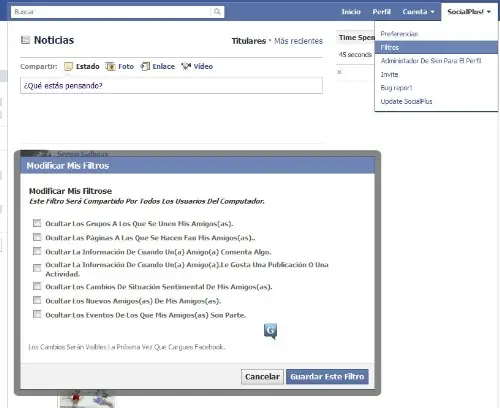Click the Noticias news feed icon
Screen dimensions: 500x408
tap(25, 40)
